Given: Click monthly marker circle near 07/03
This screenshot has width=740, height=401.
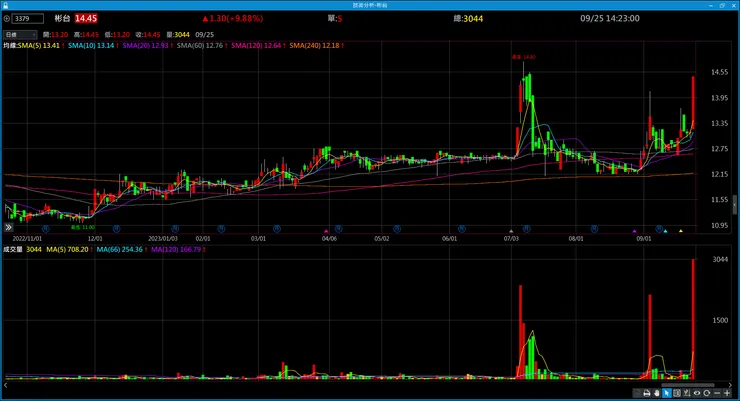Looking at the screenshot, I should click(527, 229).
